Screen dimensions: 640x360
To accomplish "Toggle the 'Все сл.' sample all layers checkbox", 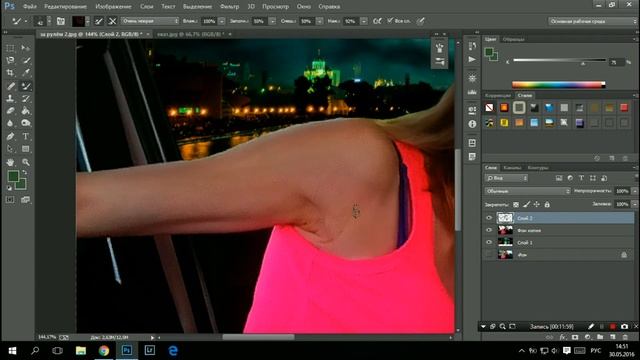I will [390, 20].
